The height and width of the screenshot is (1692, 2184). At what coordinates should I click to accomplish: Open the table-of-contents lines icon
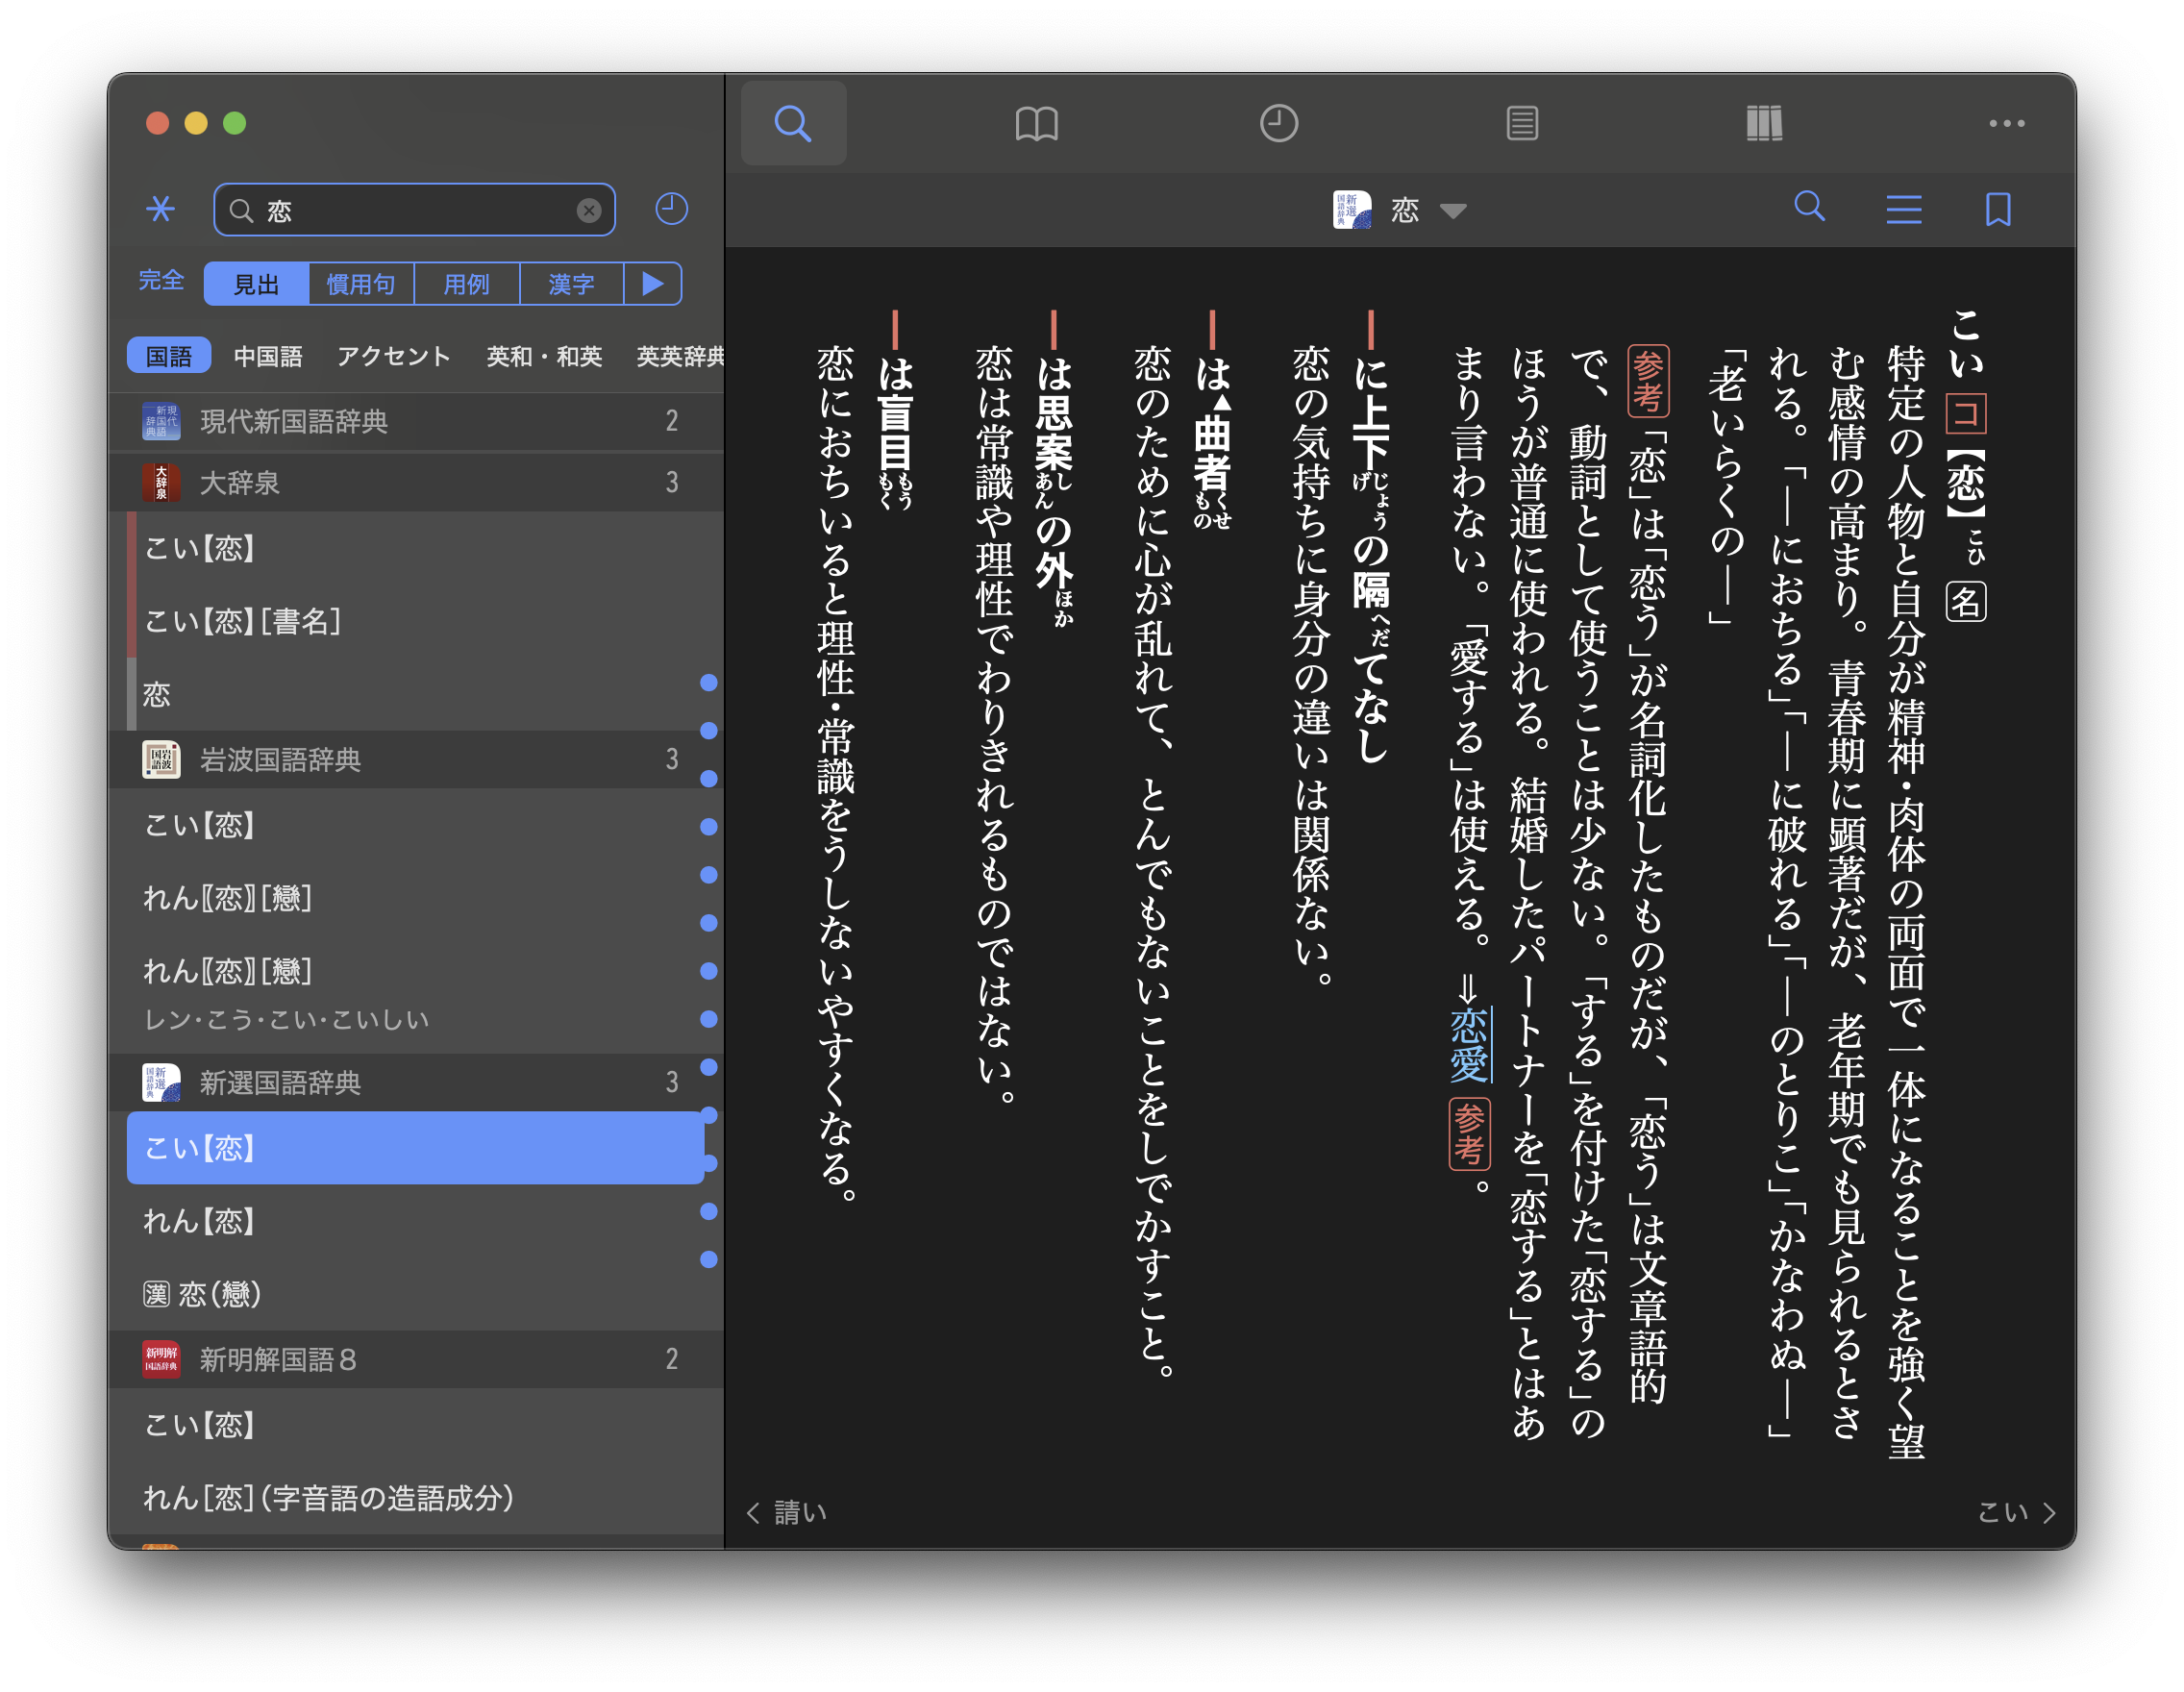(1903, 209)
